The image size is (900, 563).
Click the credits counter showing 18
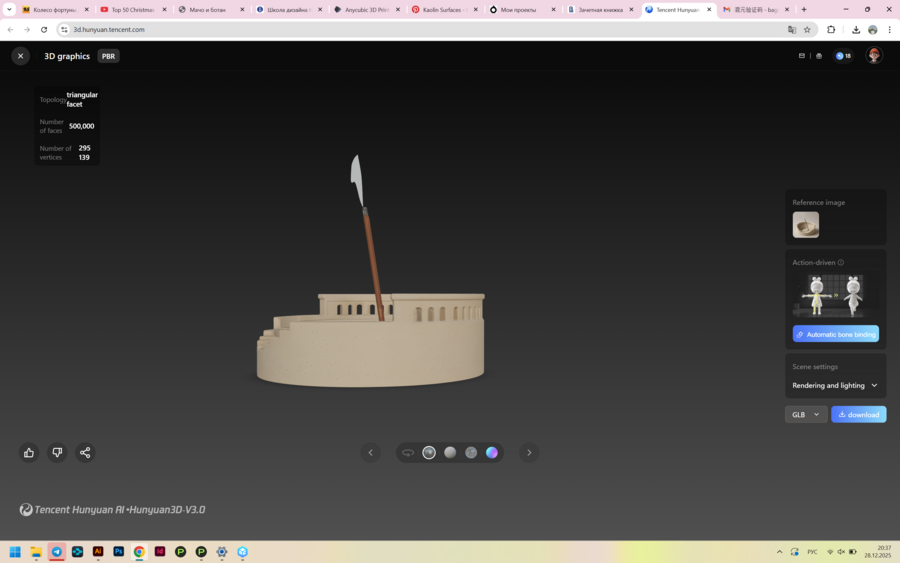click(843, 56)
